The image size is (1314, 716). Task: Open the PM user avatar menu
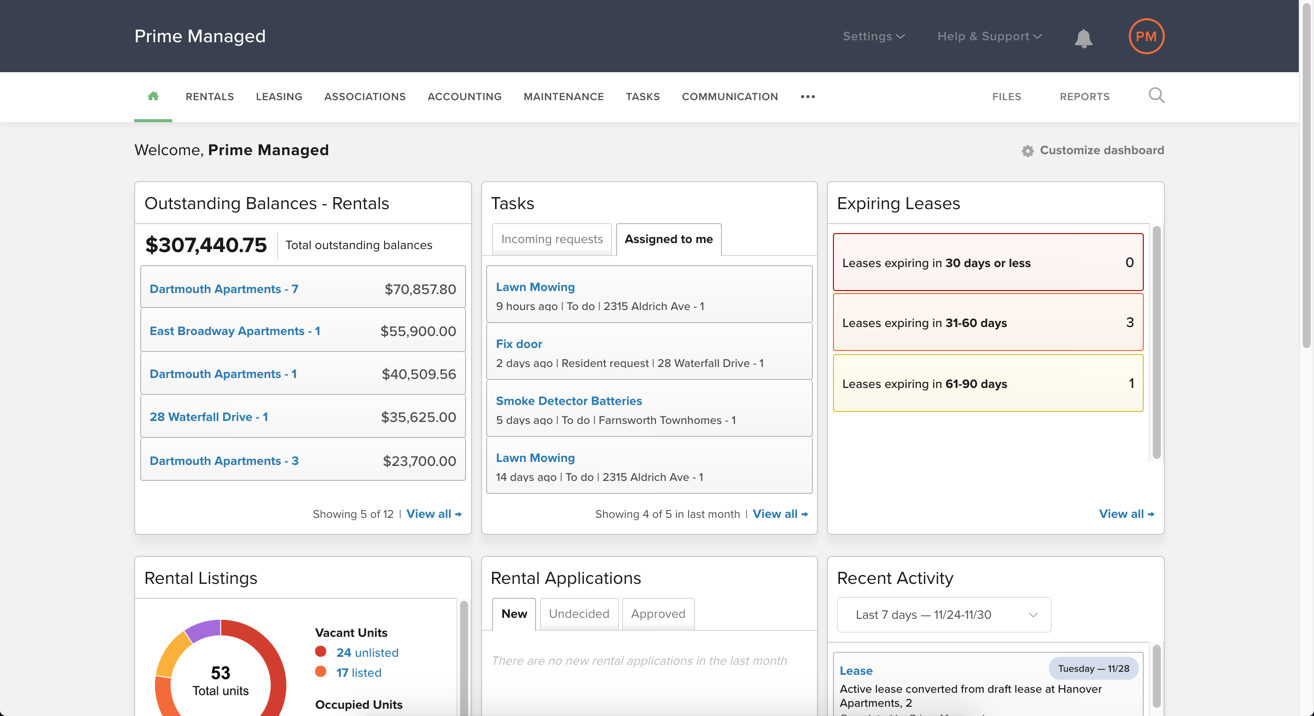point(1146,36)
